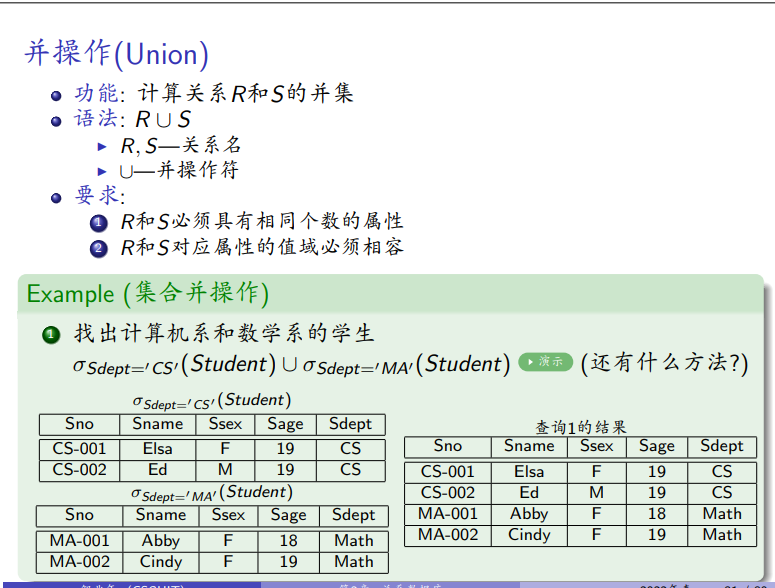The width and height of the screenshot is (775, 588).
Task: Click the triangle marker before R, S—关系名
Action: [x=102, y=147]
